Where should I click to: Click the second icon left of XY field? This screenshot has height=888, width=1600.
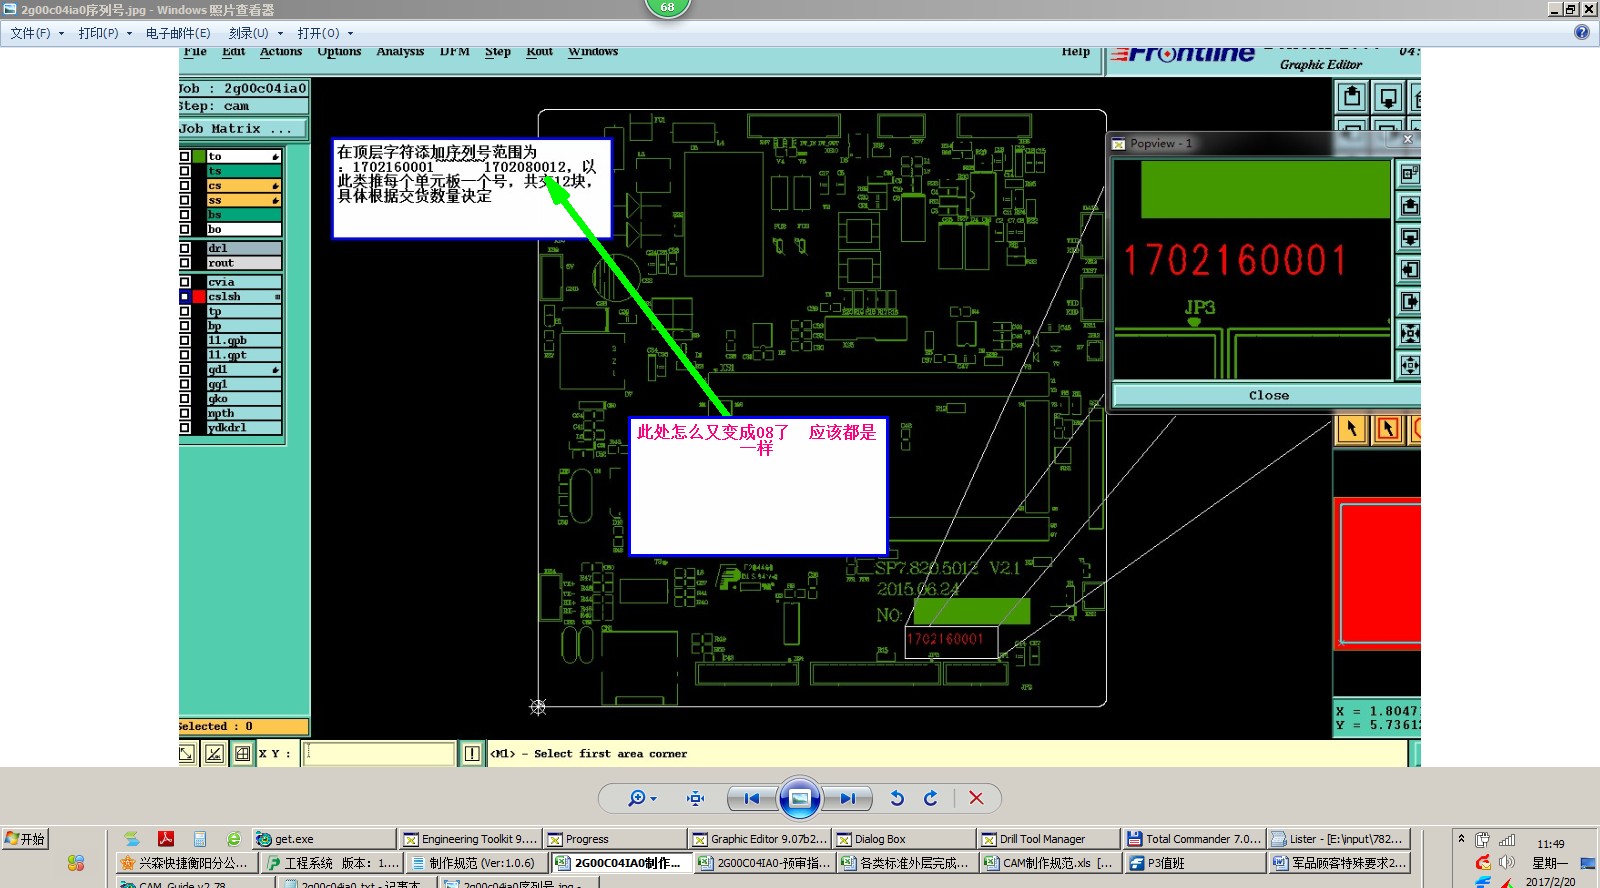pos(214,754)
